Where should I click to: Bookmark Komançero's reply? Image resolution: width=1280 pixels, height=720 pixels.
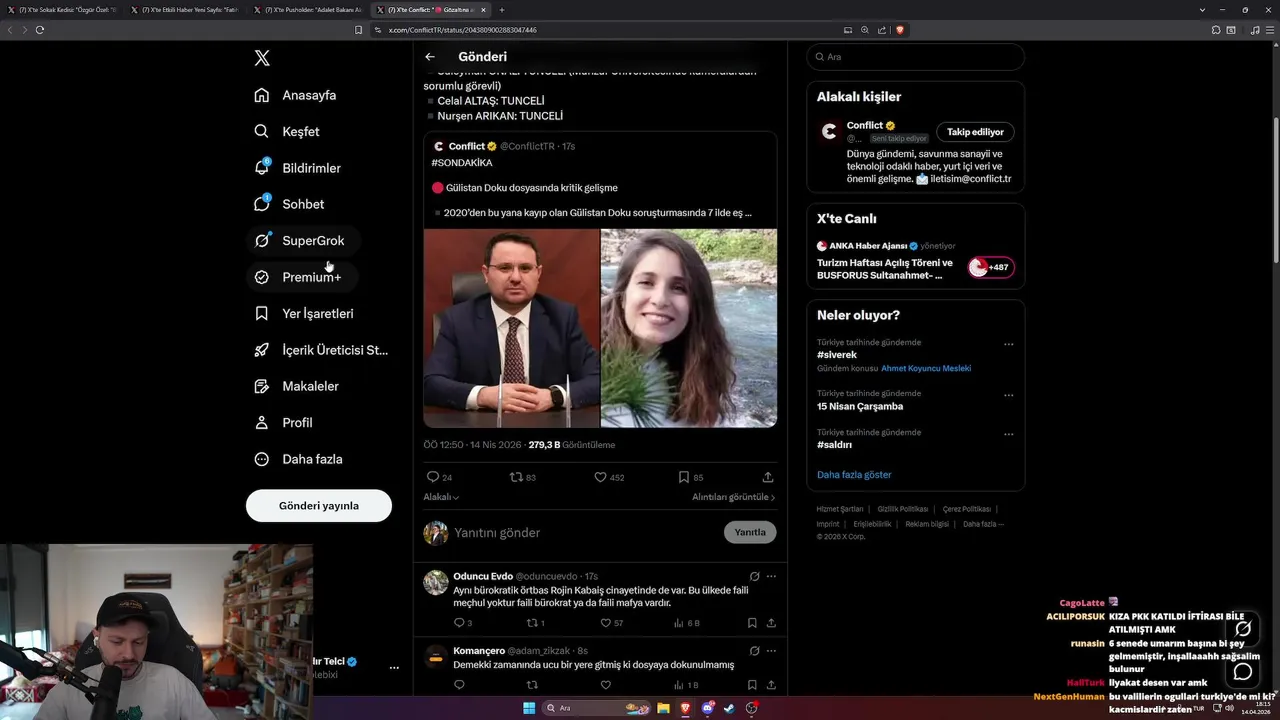point(752,685)
